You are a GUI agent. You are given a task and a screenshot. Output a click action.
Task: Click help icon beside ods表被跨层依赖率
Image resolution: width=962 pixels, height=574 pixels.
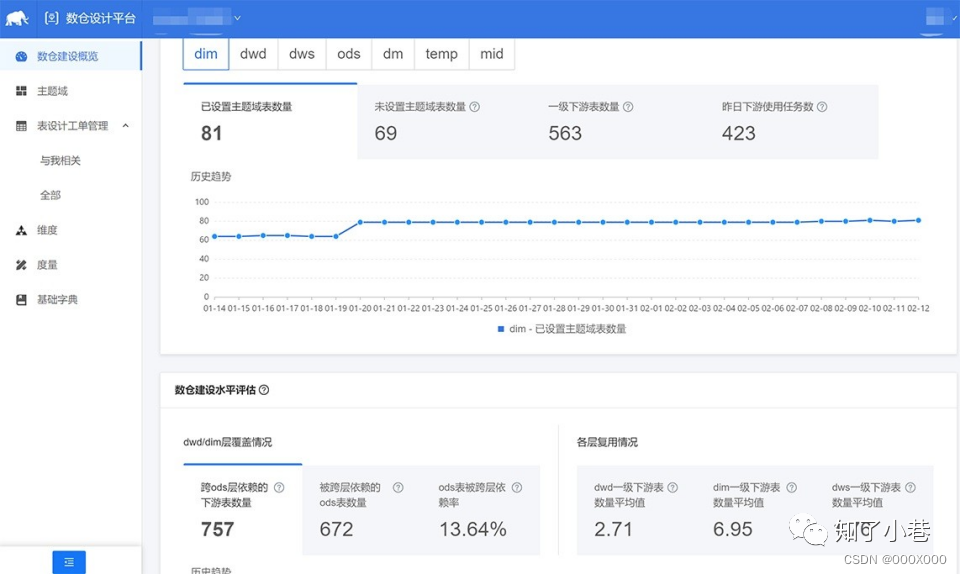click(x=517, y=488)
